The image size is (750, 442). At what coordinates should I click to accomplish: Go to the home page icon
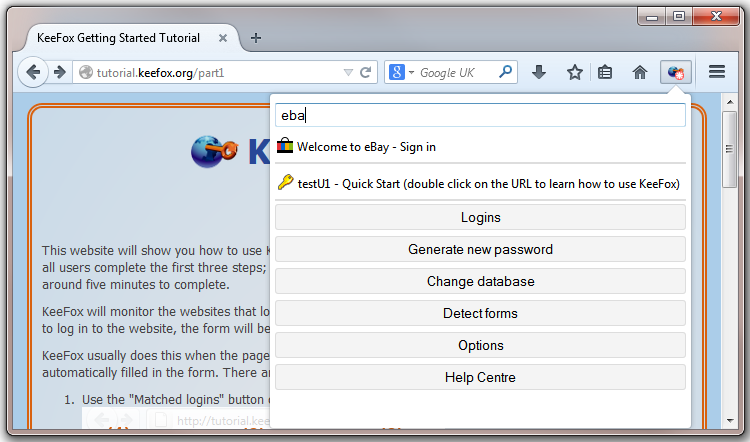640,73
